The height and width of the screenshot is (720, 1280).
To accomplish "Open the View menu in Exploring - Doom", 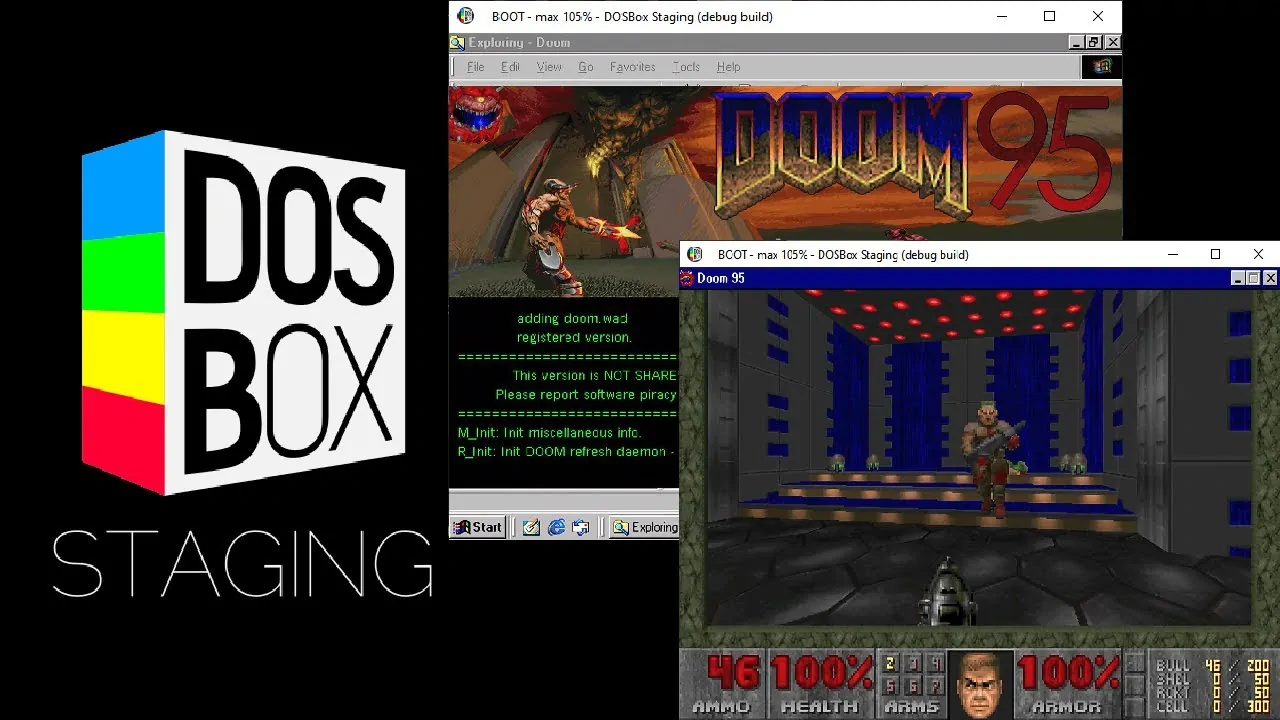I will coord(549,67).
